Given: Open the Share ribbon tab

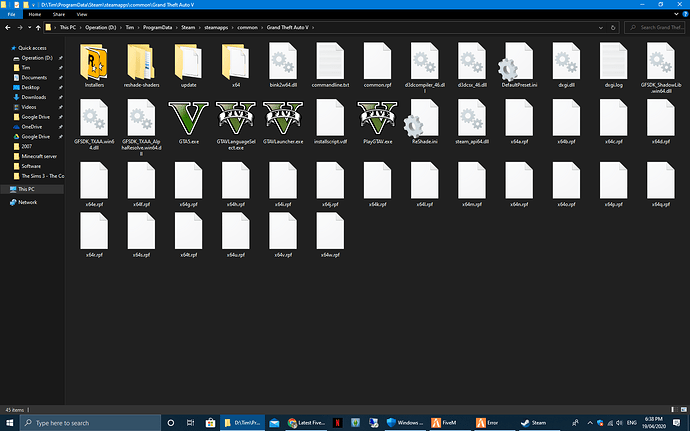Looking at the screenshot, I should coord(59,14).
